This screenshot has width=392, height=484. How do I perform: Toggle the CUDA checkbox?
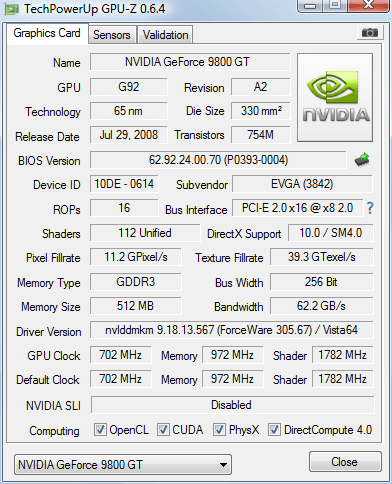[x=163, y=430]
